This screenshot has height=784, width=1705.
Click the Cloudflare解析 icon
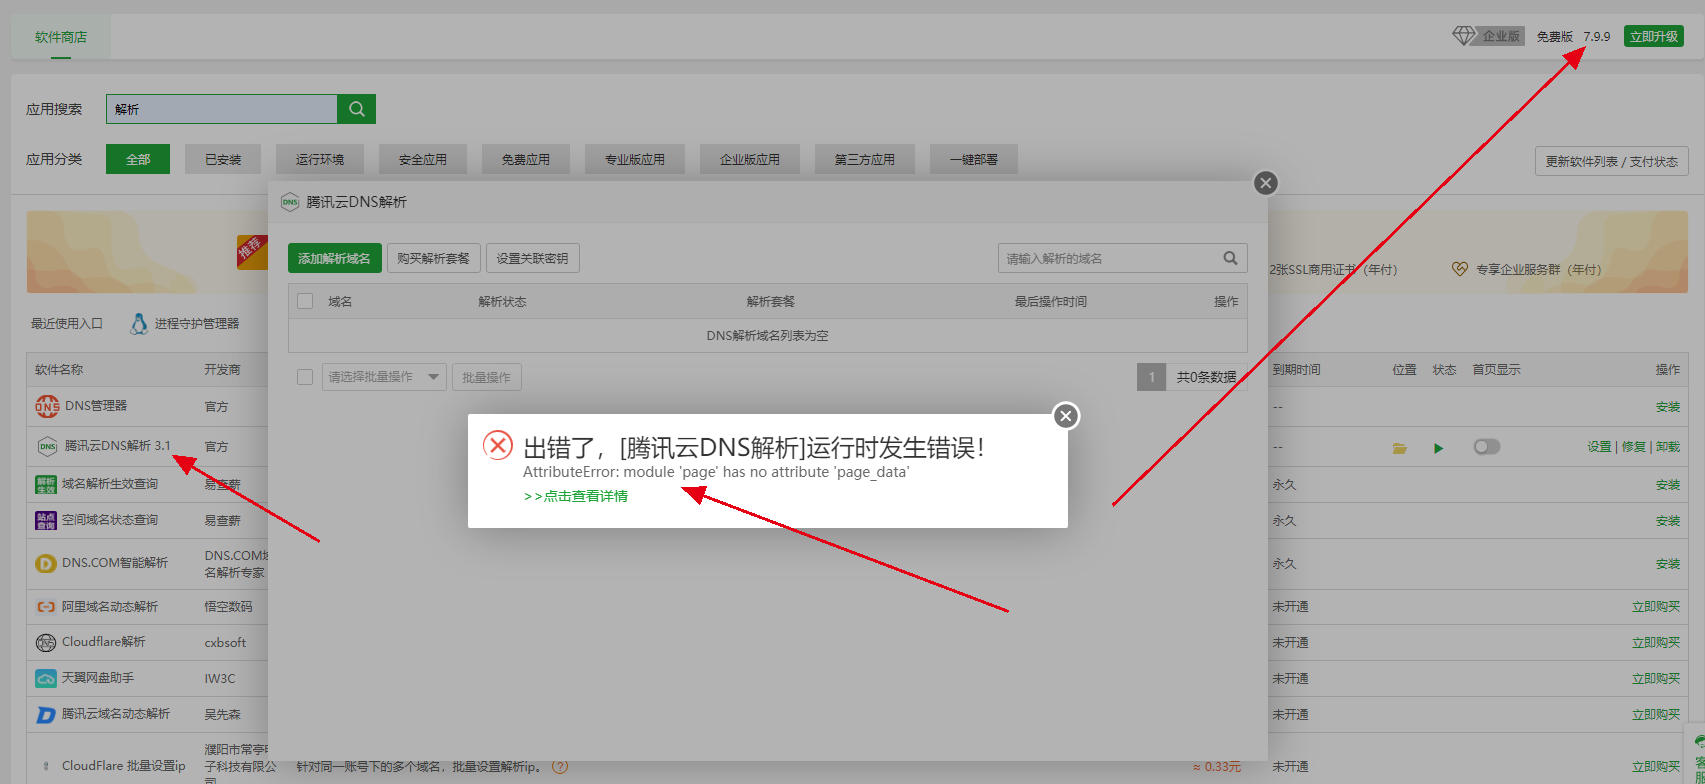(x=46, y=642)
